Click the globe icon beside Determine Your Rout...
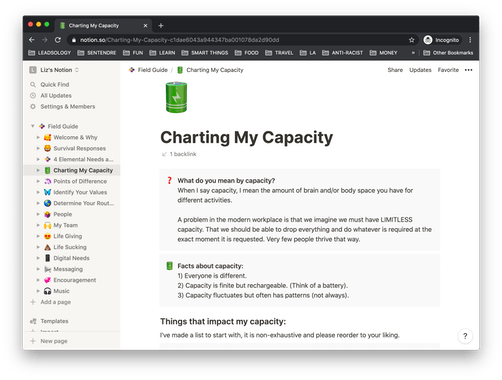This screenshot has width=502, height=380. click(48, 203)
